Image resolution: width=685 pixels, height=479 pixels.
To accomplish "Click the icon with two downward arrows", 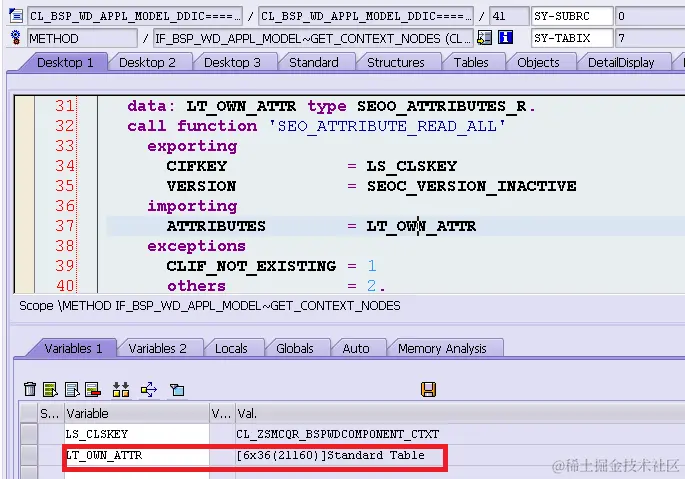I will [121, 389].
